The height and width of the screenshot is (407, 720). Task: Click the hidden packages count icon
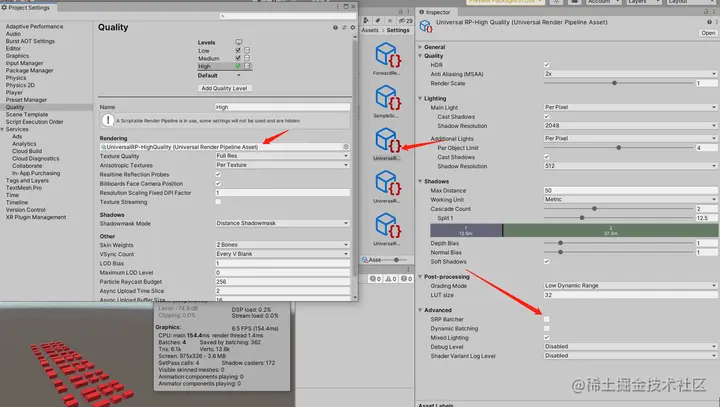tap(405, 21)
